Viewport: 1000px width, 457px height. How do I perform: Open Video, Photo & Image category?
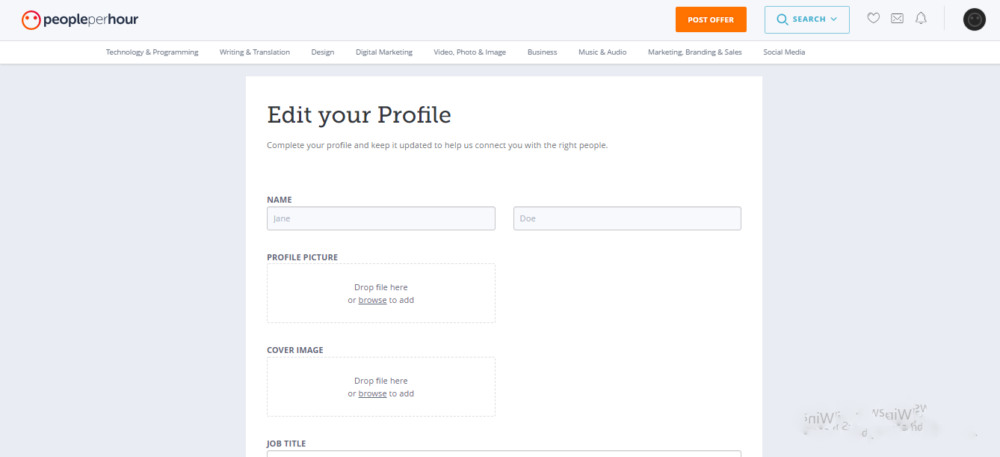tap(470, 52)
